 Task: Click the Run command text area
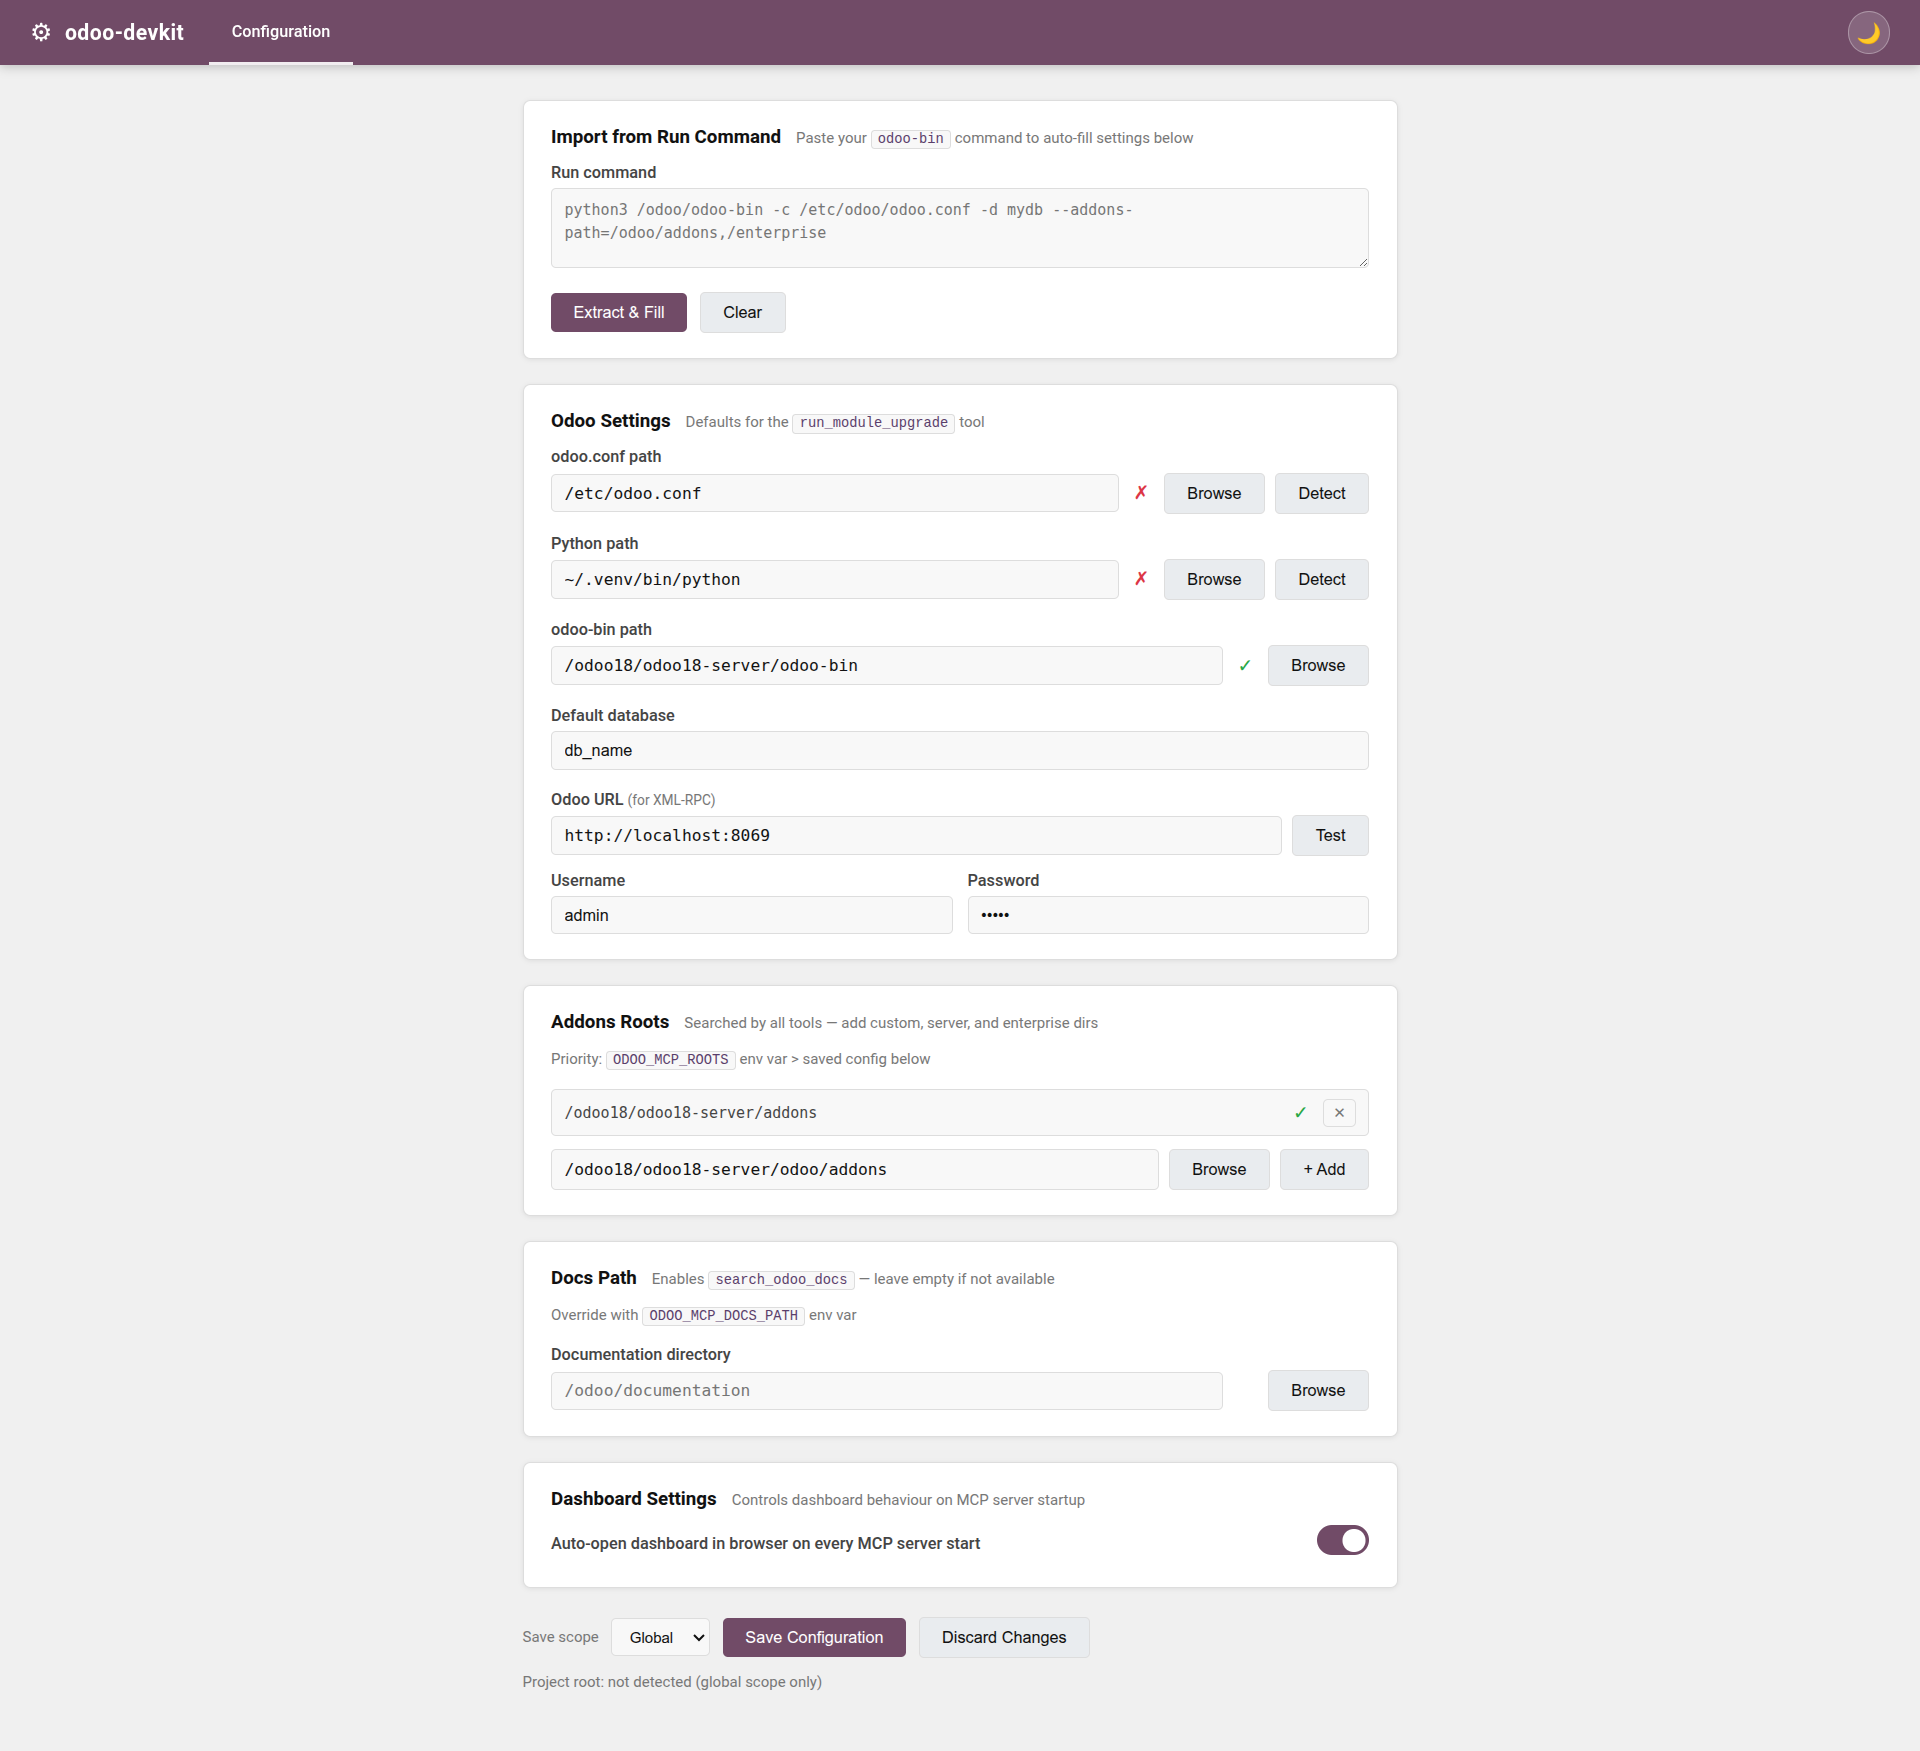click(959, 228)
